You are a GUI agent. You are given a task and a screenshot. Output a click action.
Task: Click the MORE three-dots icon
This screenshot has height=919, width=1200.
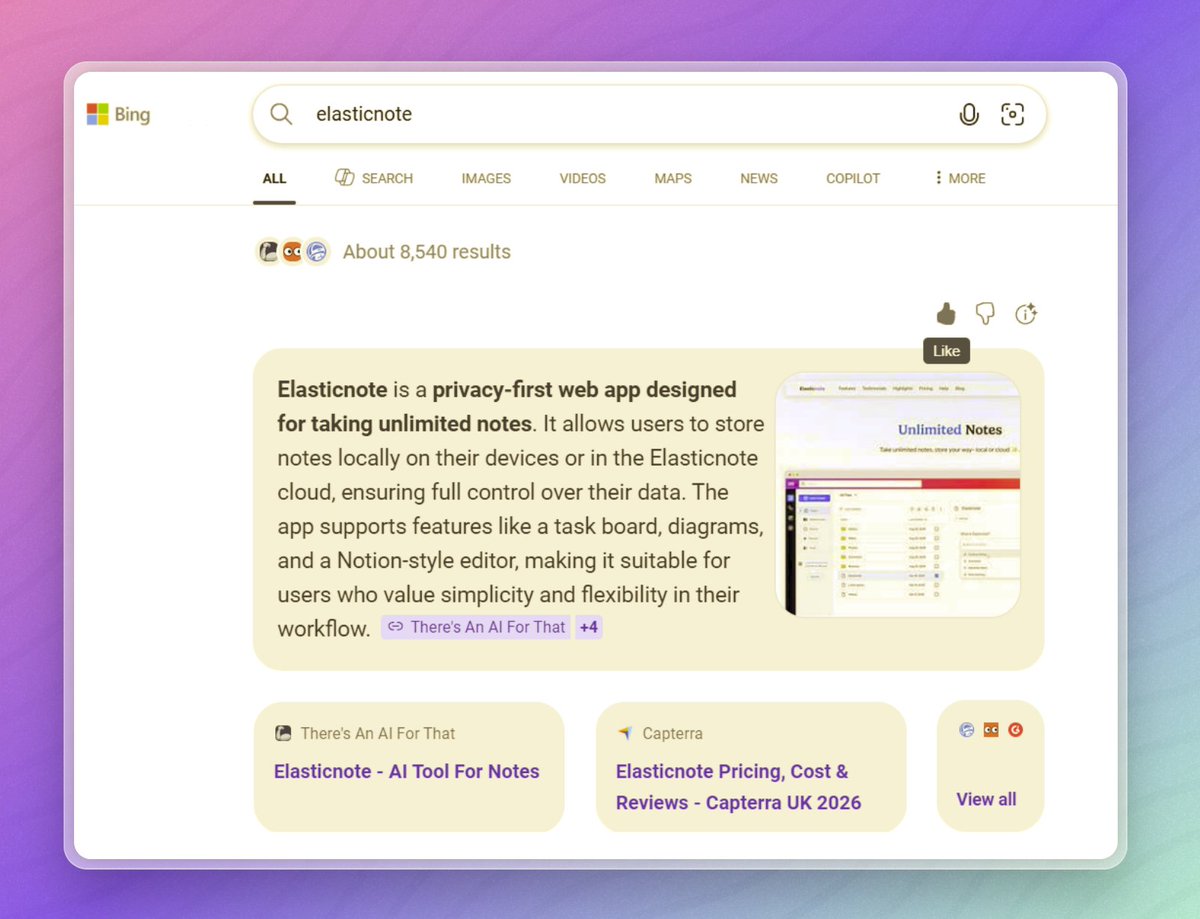point(938,178)
